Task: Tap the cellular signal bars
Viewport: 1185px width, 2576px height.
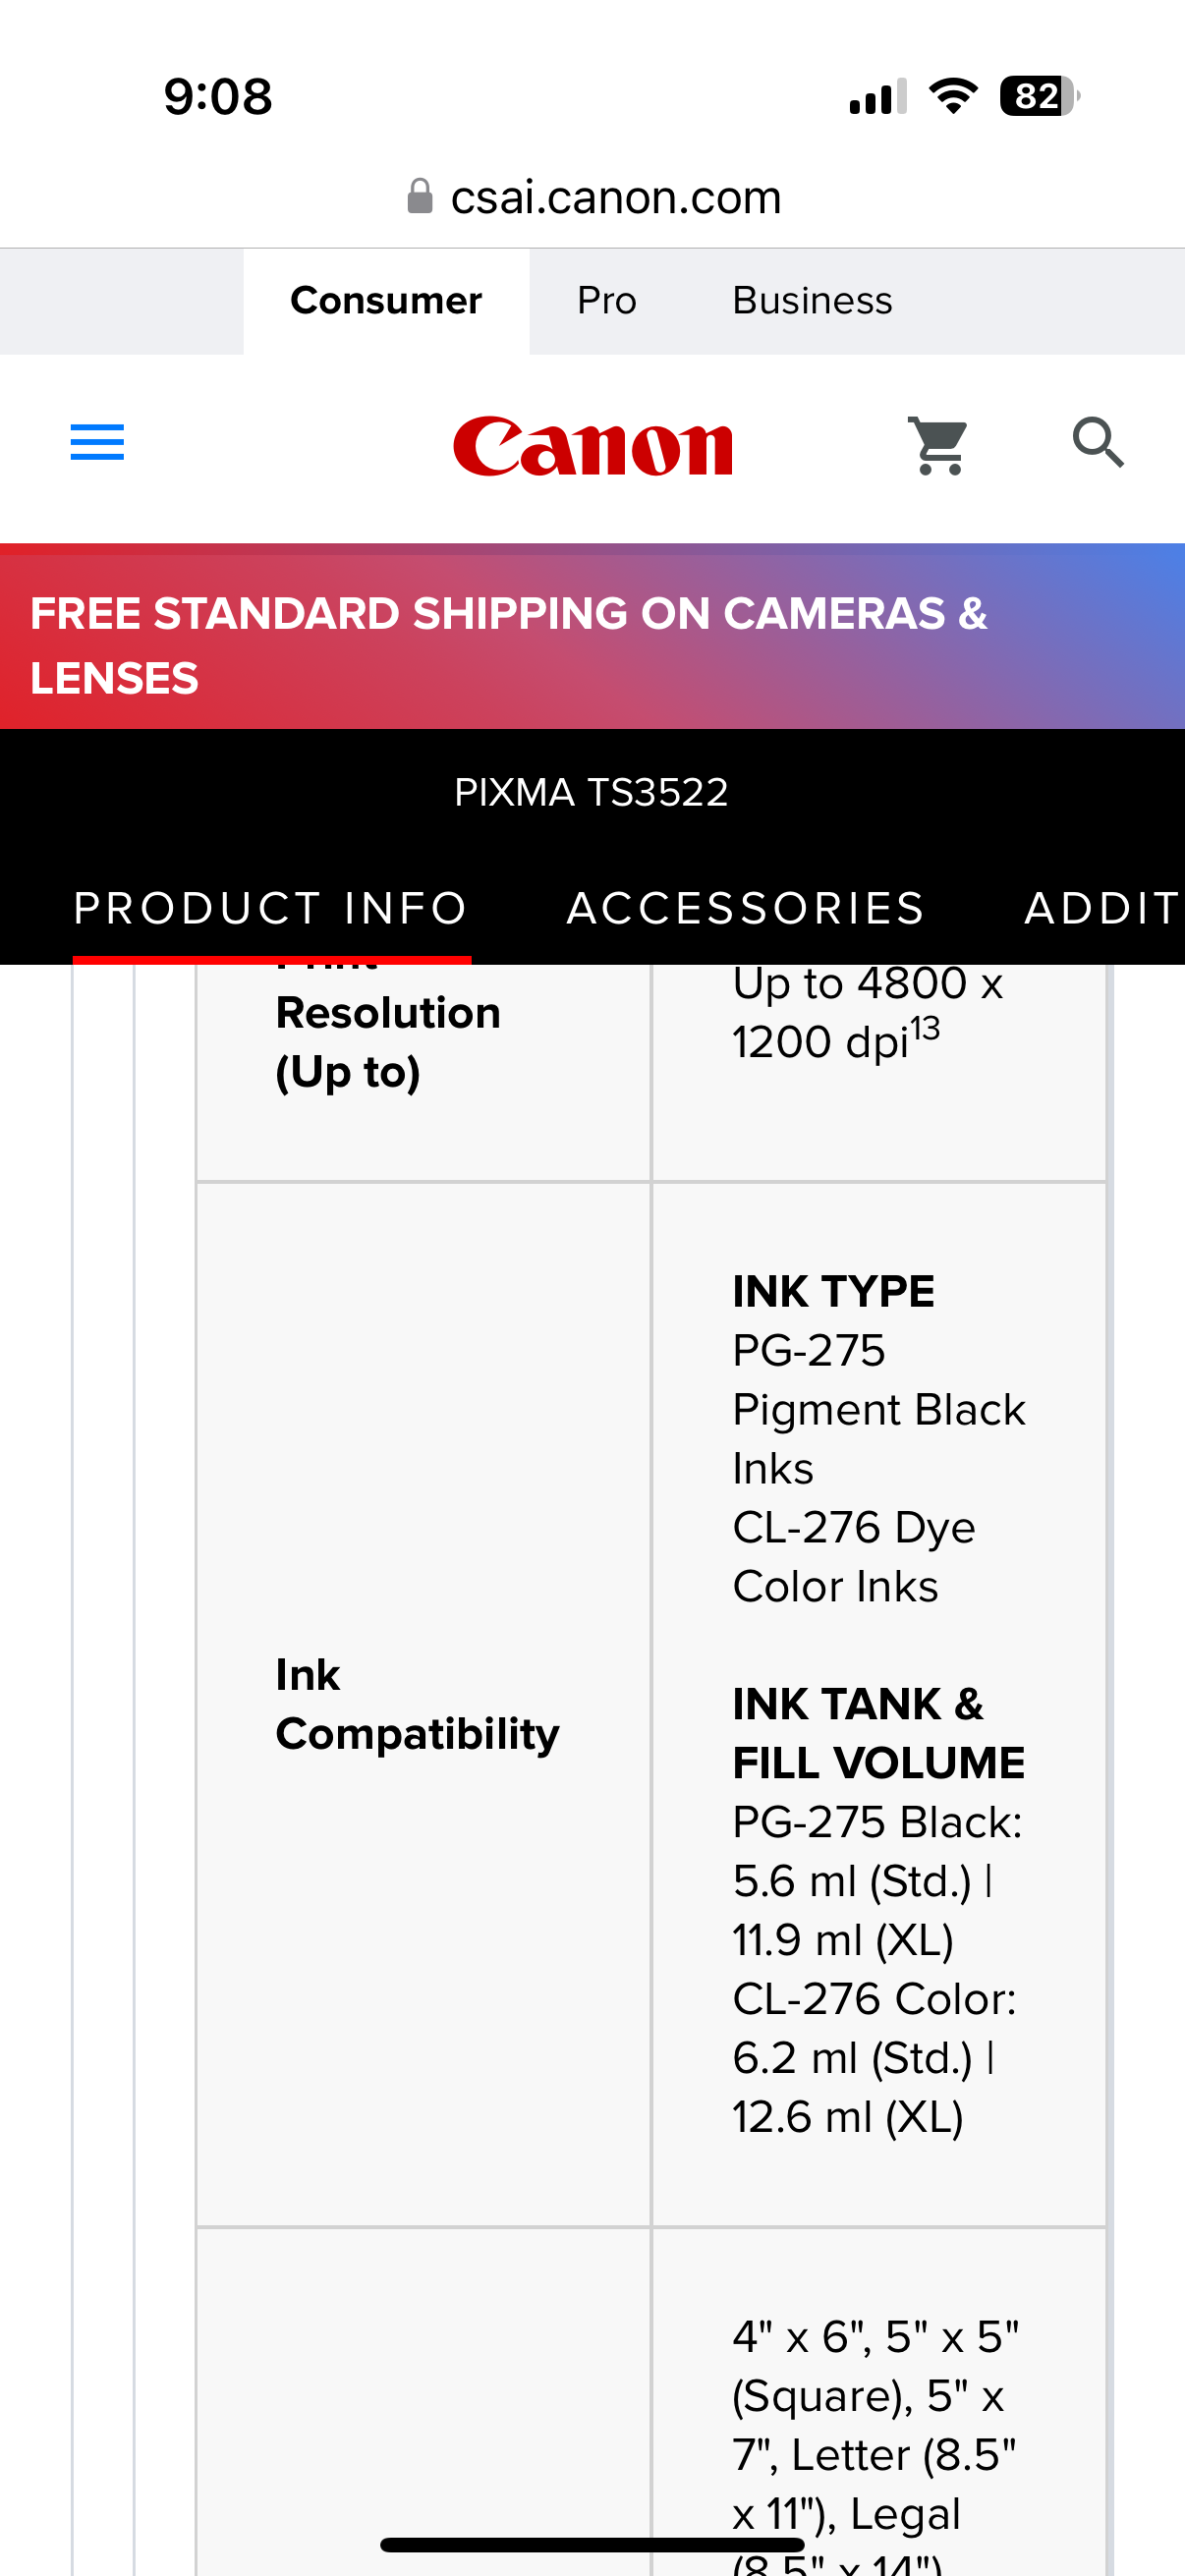Action: [x=878, y=97]
